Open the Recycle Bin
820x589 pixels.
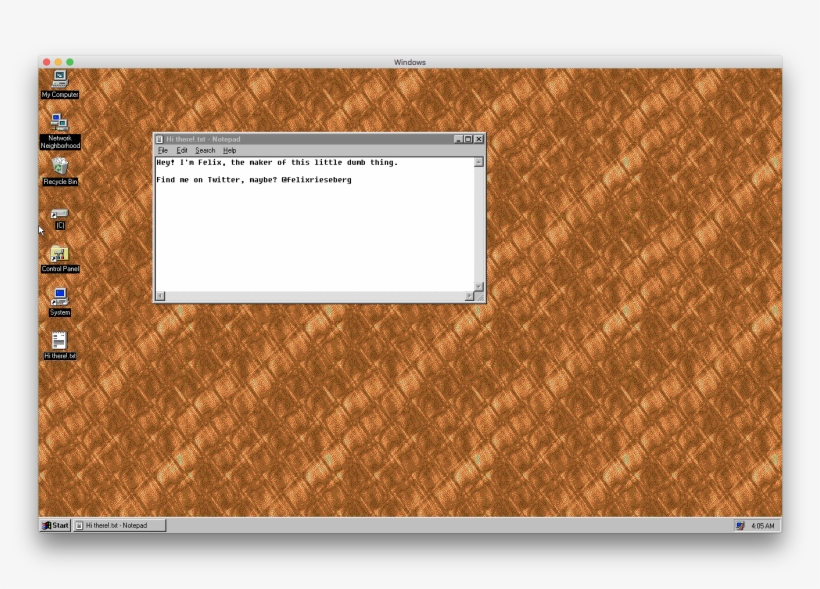coord(60,167)
